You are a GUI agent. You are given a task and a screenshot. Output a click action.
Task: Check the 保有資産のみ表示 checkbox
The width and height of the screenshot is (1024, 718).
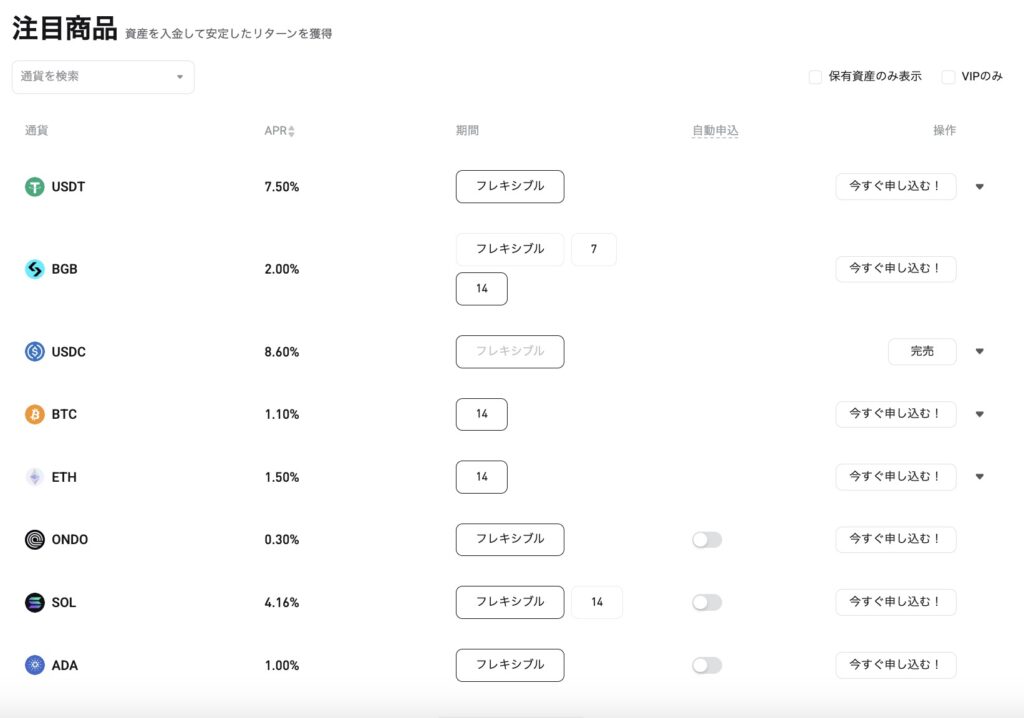(815, 77)
